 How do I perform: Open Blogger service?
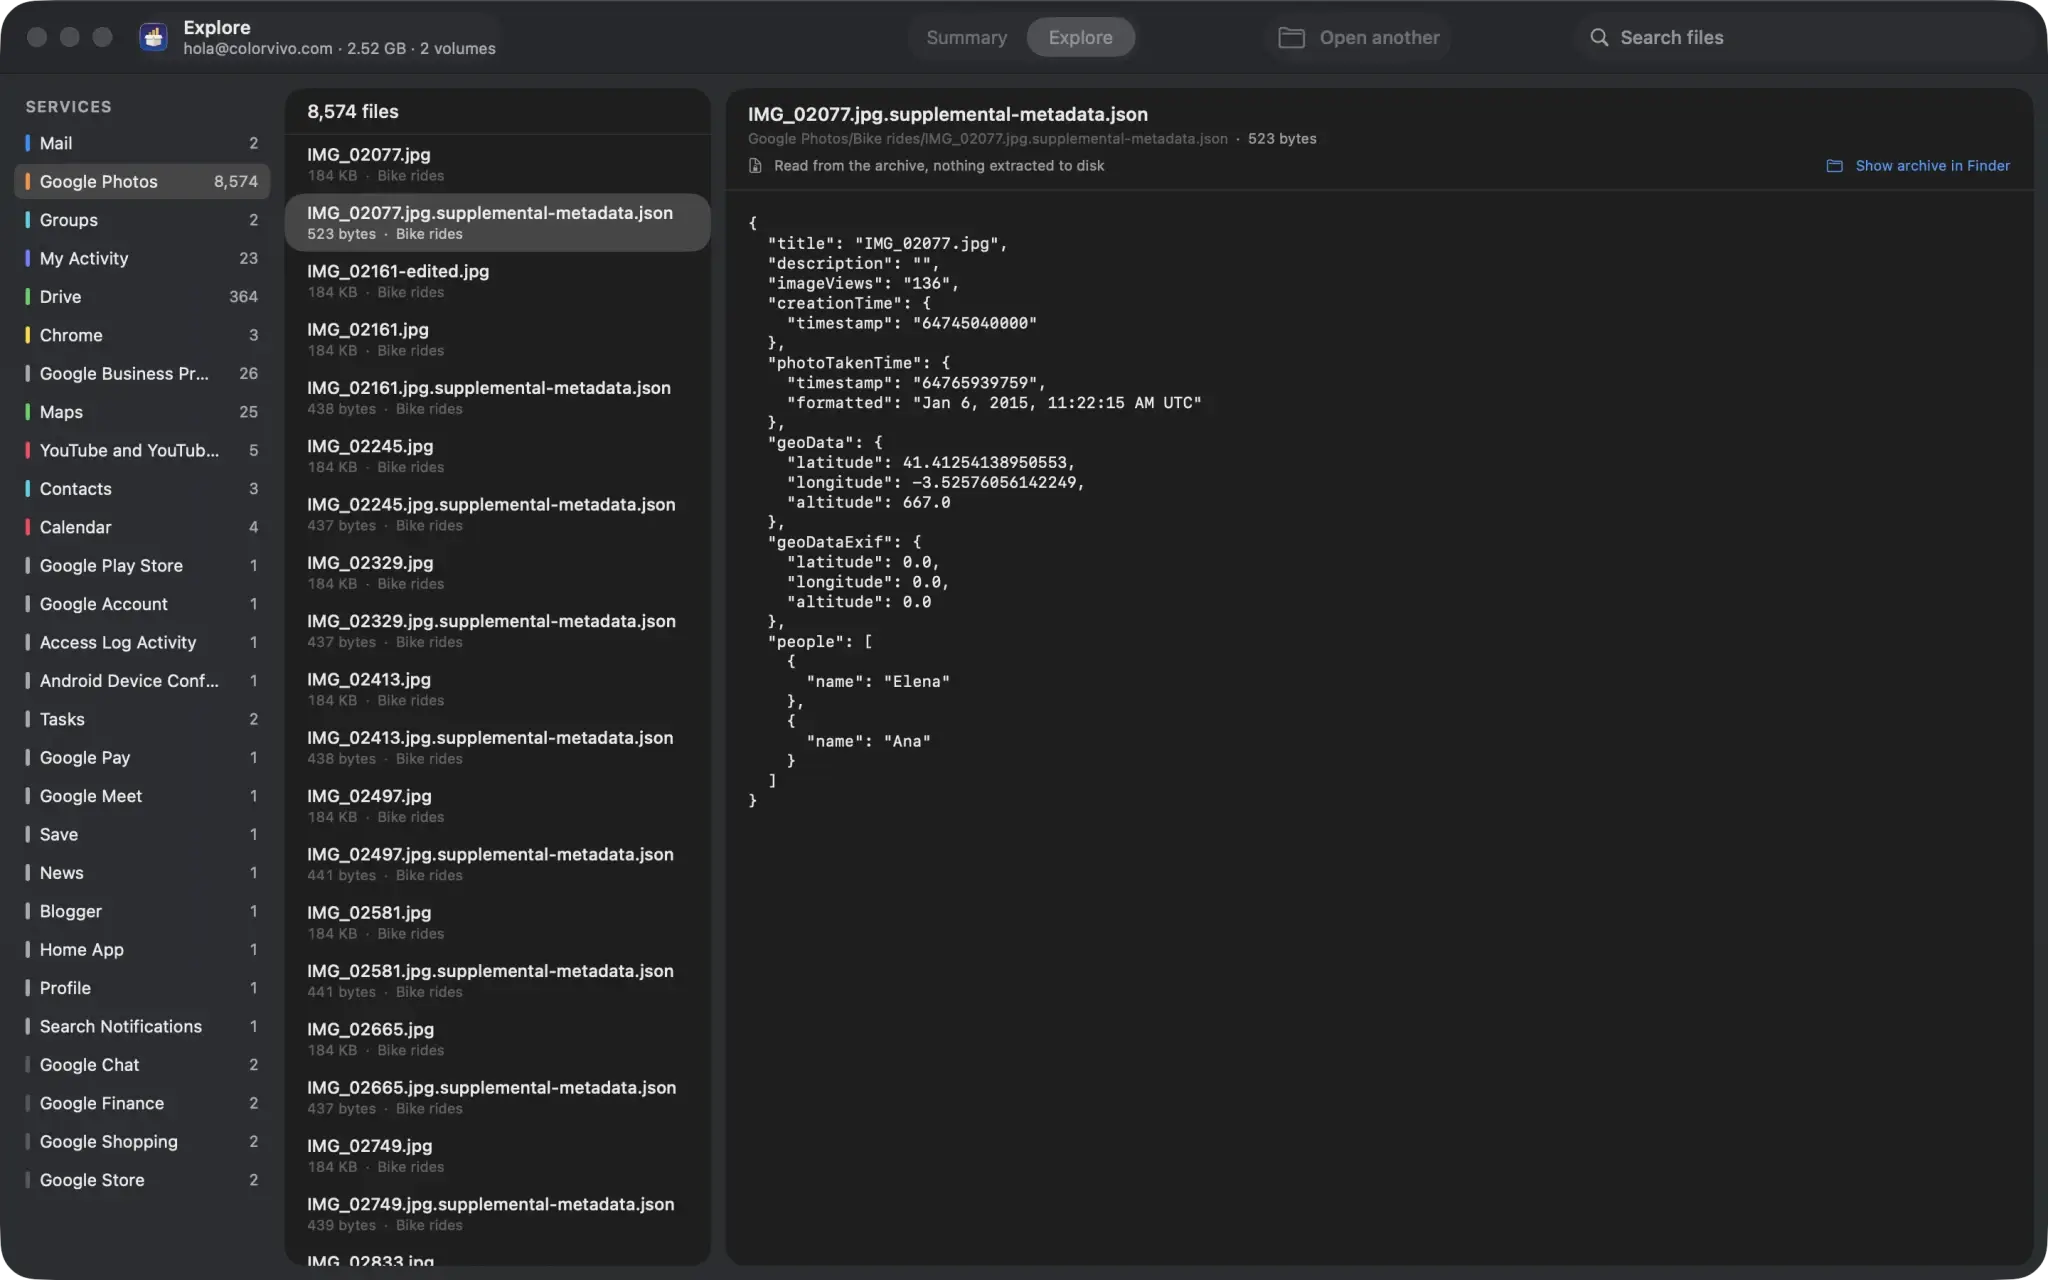142,912
